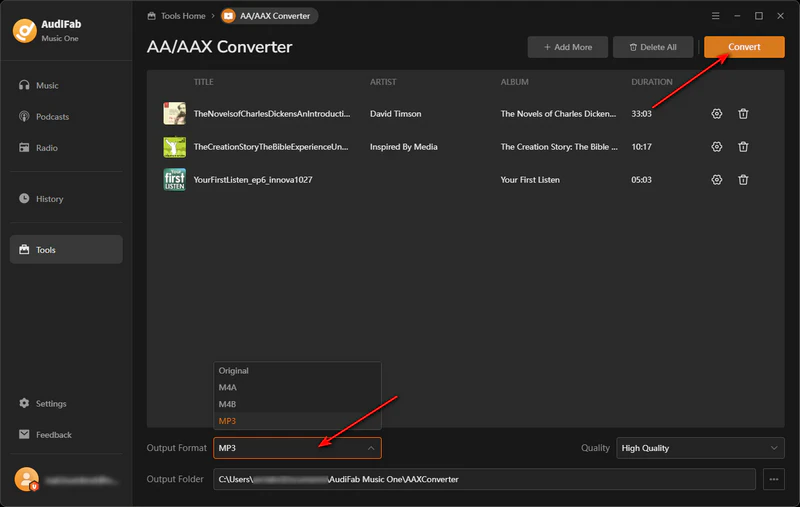
Task: Select M4A output format option
Action: click(x=297, y=388)
